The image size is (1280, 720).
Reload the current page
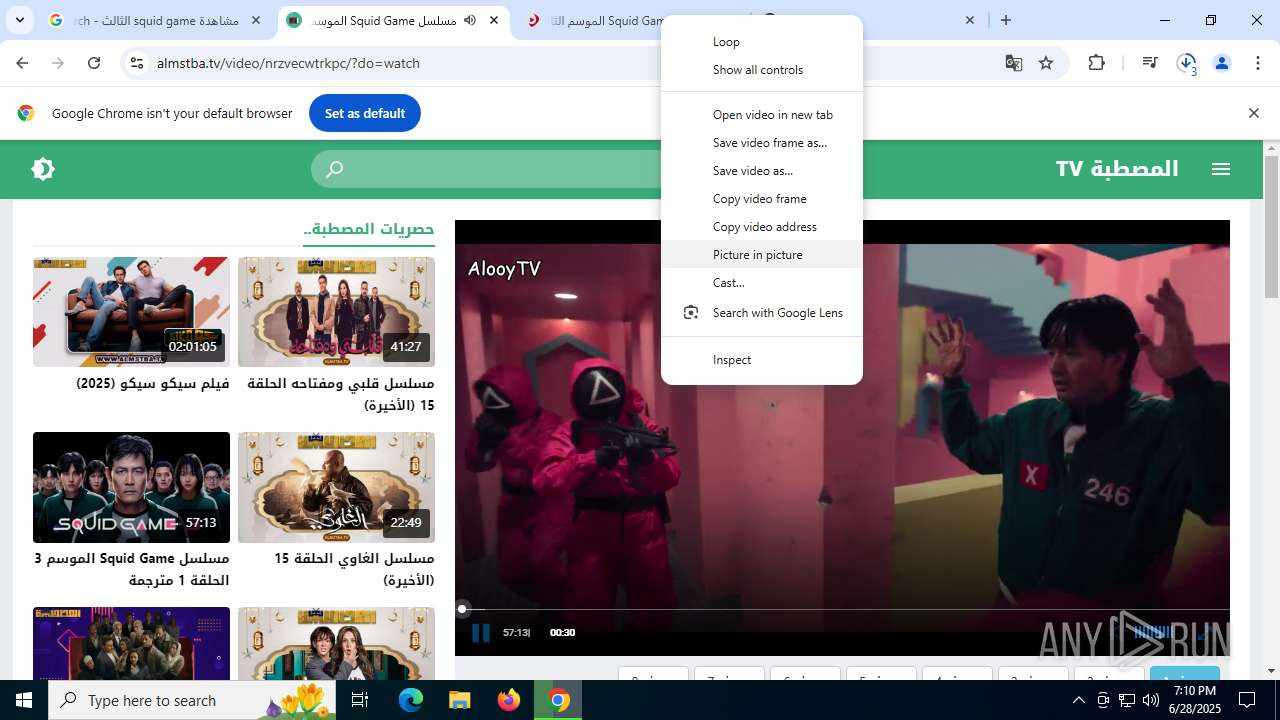[94, 63]
